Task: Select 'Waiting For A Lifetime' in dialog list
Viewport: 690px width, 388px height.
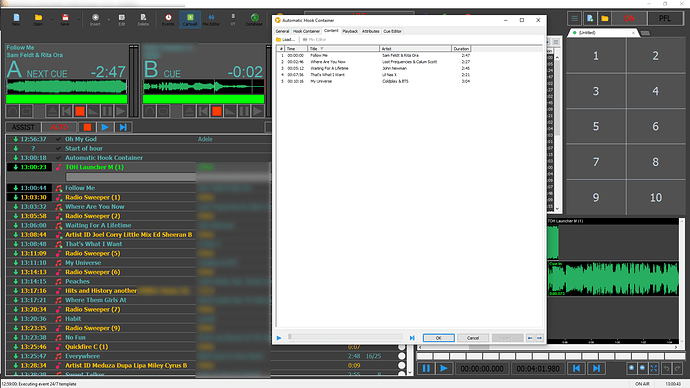Action: click(374, 69)
